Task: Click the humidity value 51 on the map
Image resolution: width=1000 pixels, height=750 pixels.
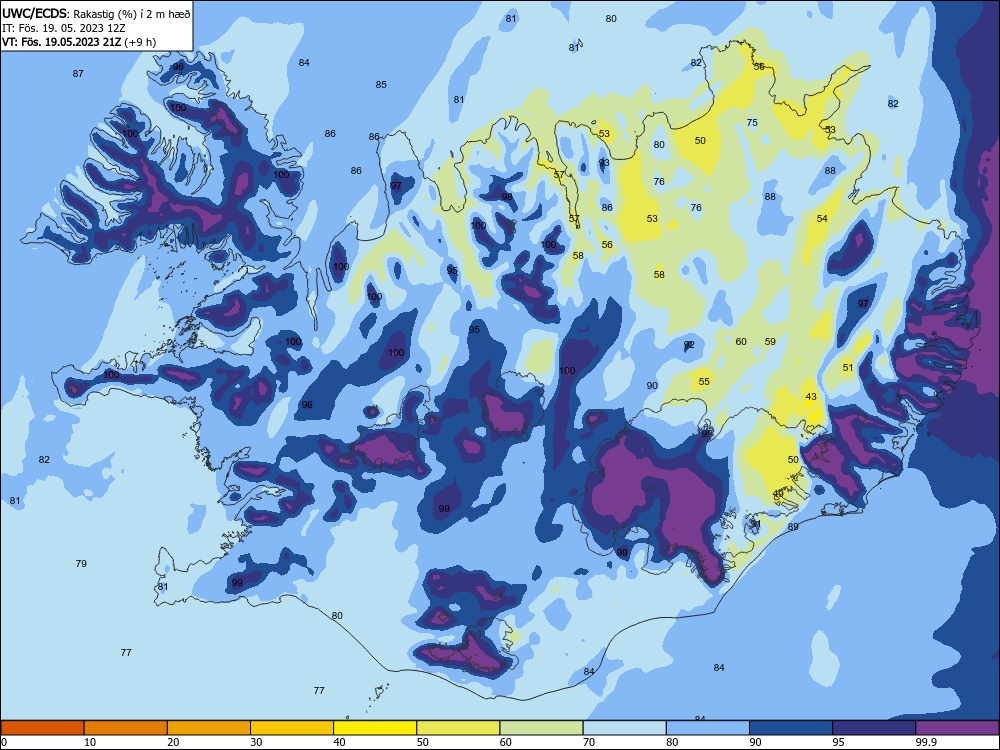Action: [x=848, y=367]
